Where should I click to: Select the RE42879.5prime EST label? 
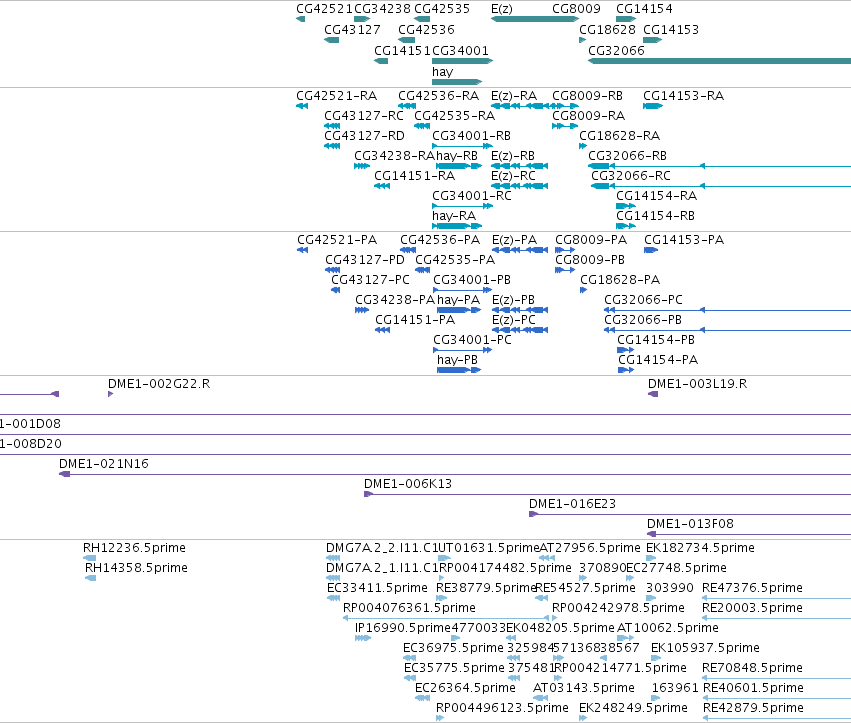pos(753,708)
